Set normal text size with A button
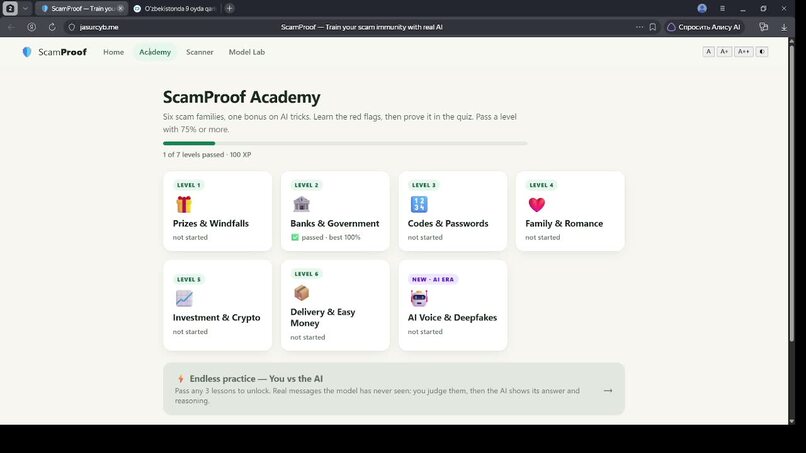Image resolution: width=806 pixels, height=453 pixels. tap(708, 51)
